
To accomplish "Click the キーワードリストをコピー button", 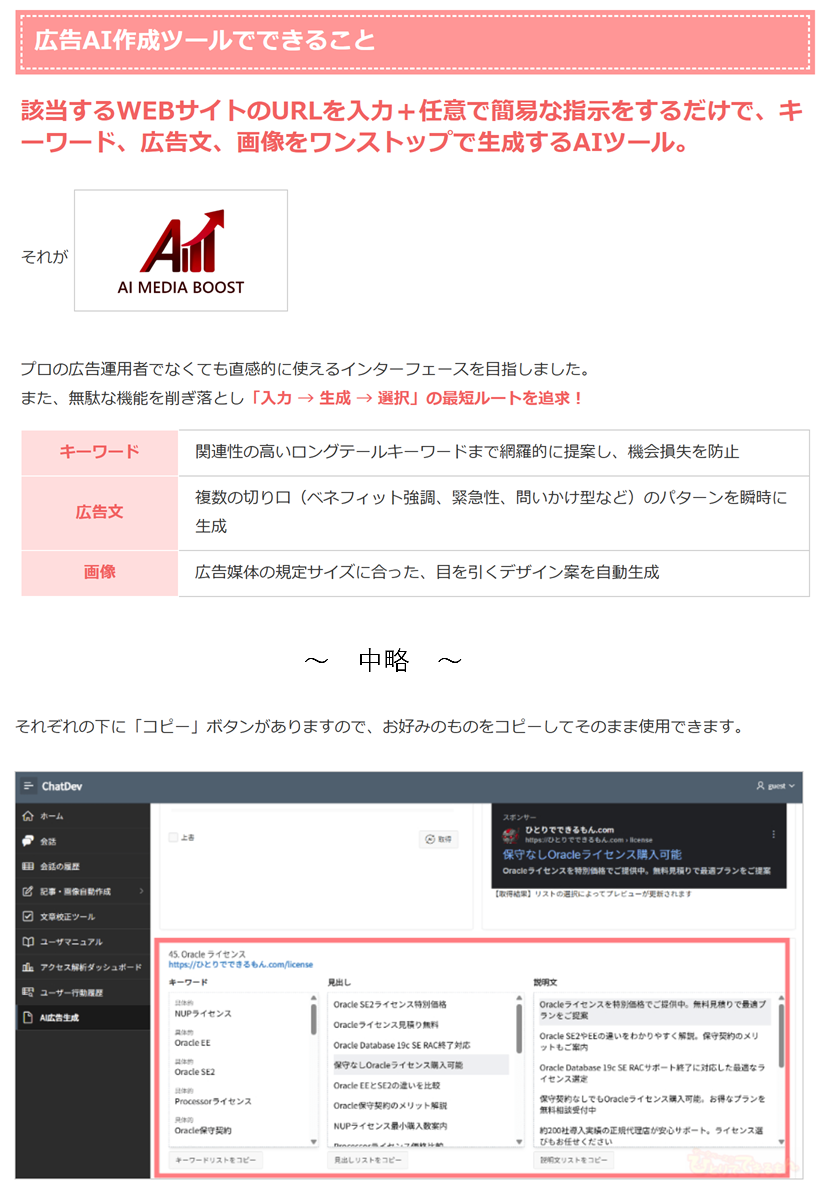I will (215, 1158).
